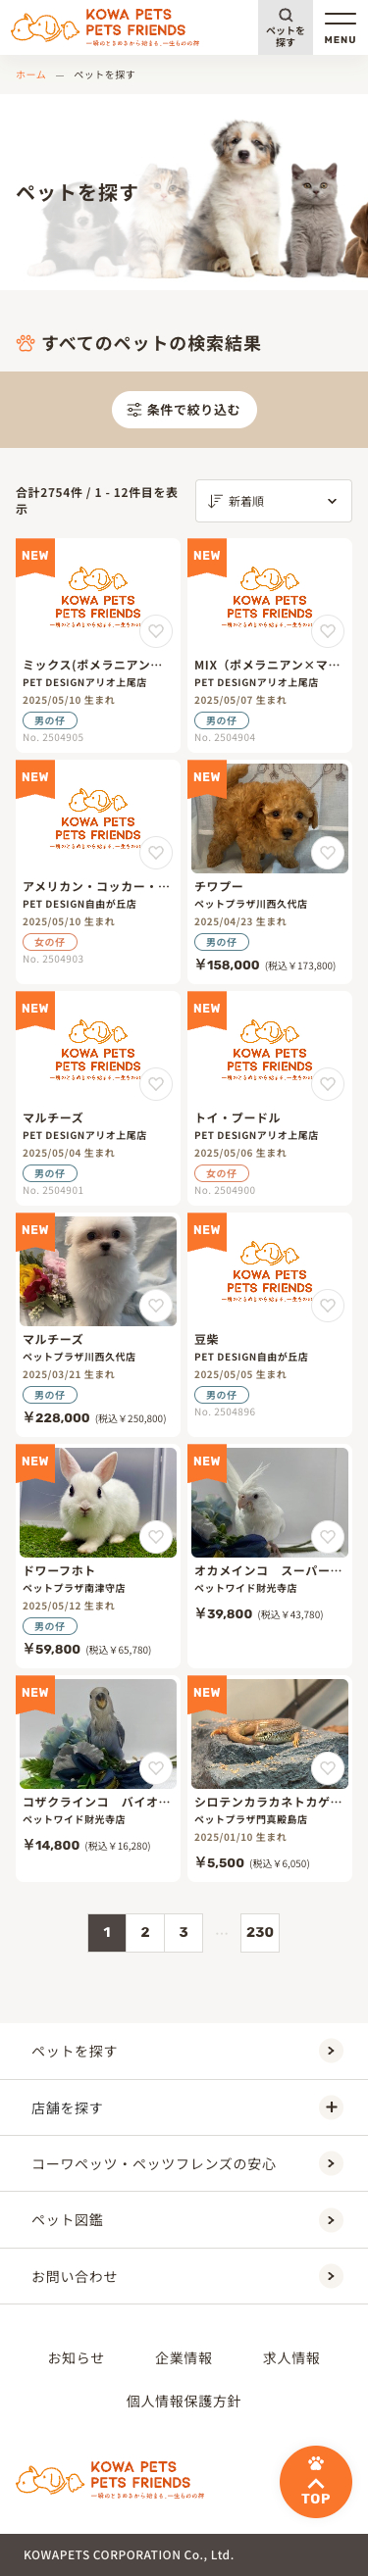Click ホーム breadcrumb link
The width and height of the screenshot is (368, 2576).
tap(30, 75)
